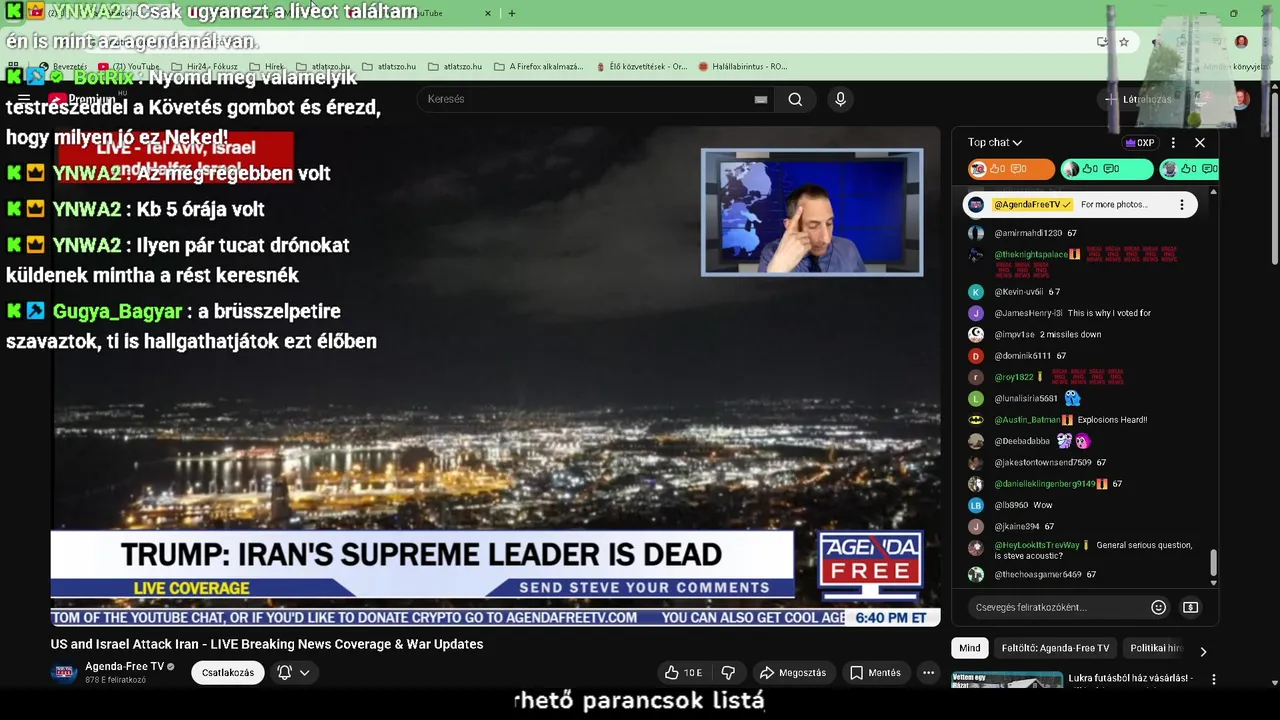Close the live chat panel
This screenshot has height=720, width=1280.
tap(1200, 143)
